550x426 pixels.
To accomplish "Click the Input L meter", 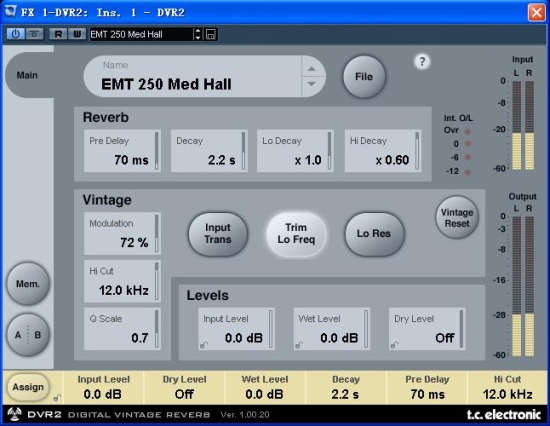I will click(x=516, y=125).
